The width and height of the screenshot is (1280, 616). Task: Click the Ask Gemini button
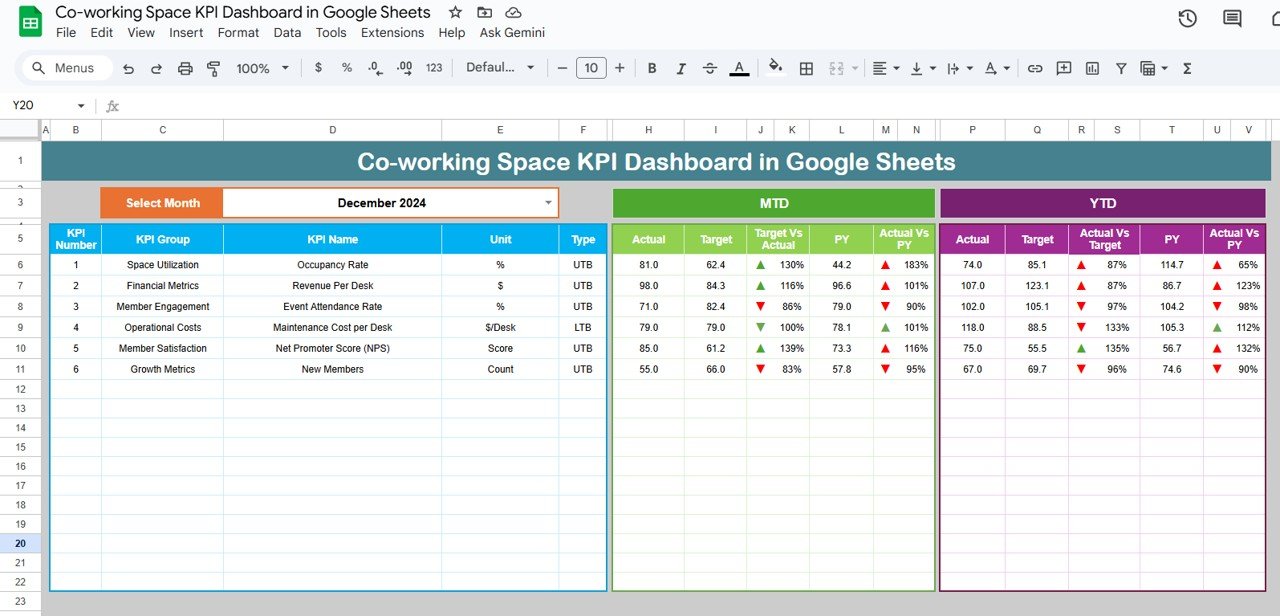[x=512, y=32]
